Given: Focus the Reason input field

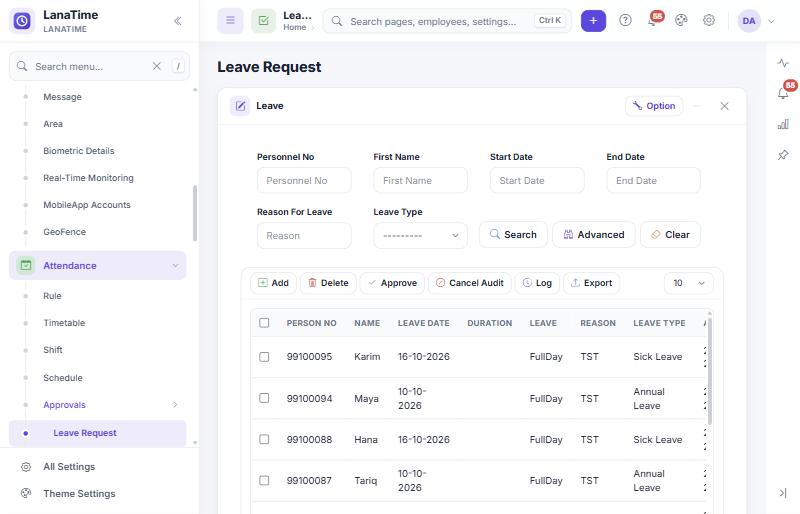Looking at the screenshot, I should pos(304,236).
